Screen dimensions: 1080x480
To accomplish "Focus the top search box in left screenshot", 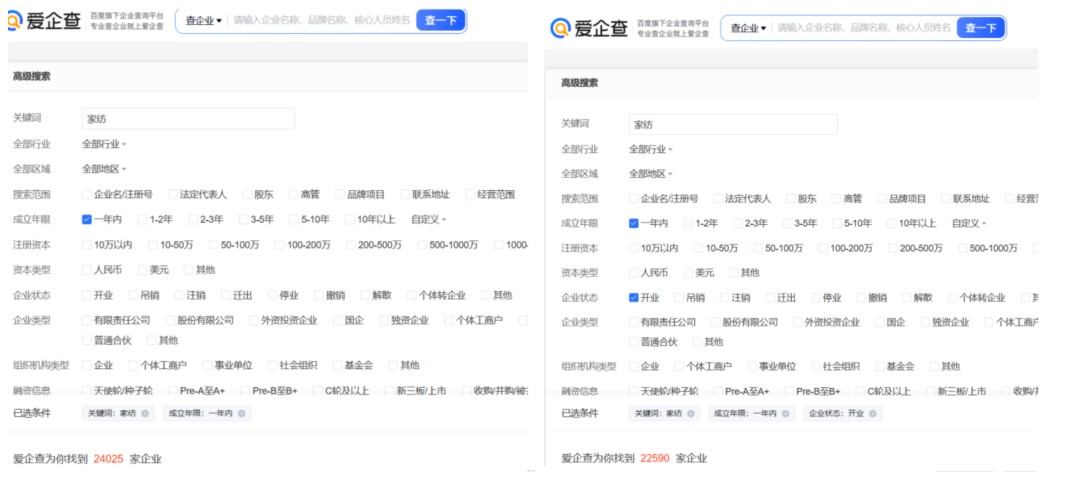I will 322,21.
